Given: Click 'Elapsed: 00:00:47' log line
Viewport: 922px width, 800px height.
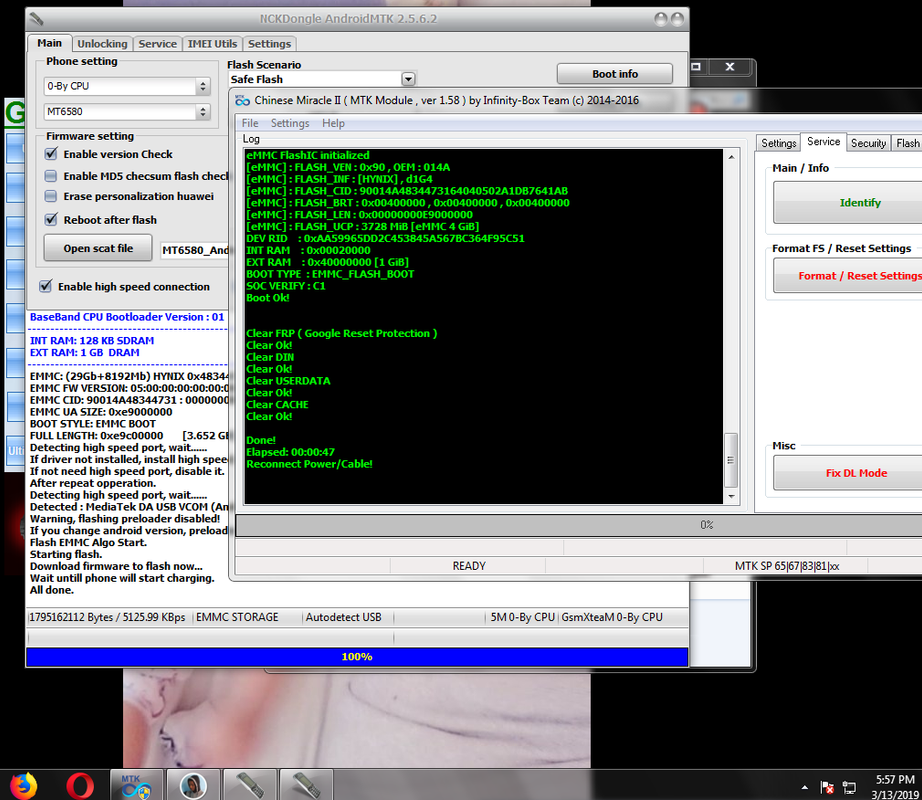Looking at the screenshot, I should (290, 452).
